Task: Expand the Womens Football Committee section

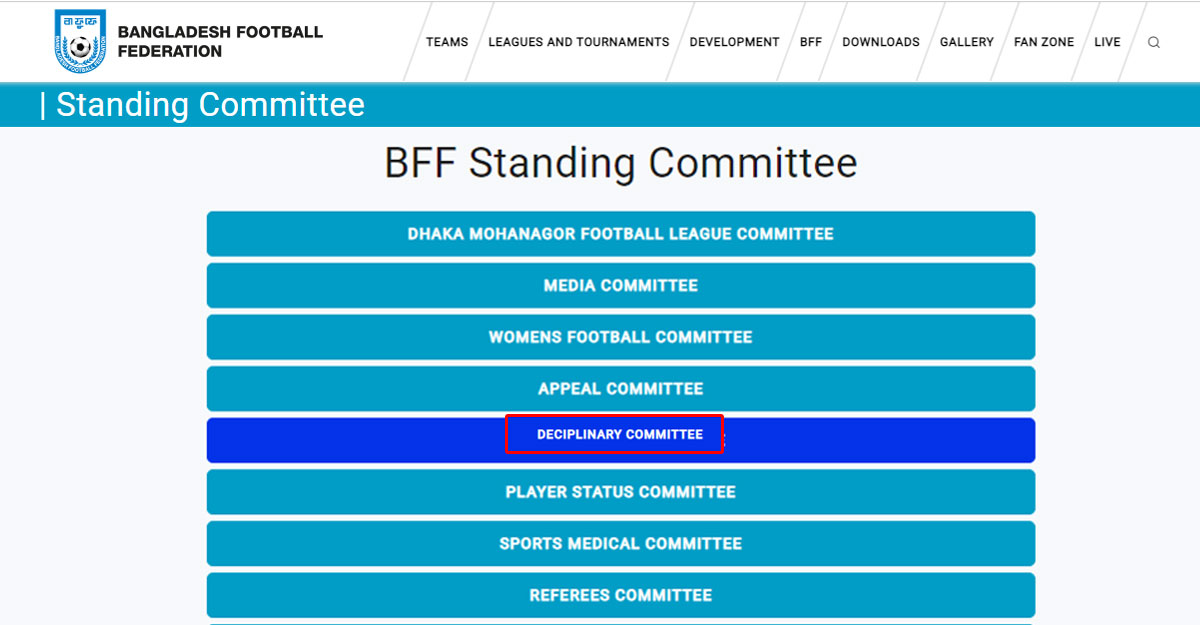Action: coord(620,337)
